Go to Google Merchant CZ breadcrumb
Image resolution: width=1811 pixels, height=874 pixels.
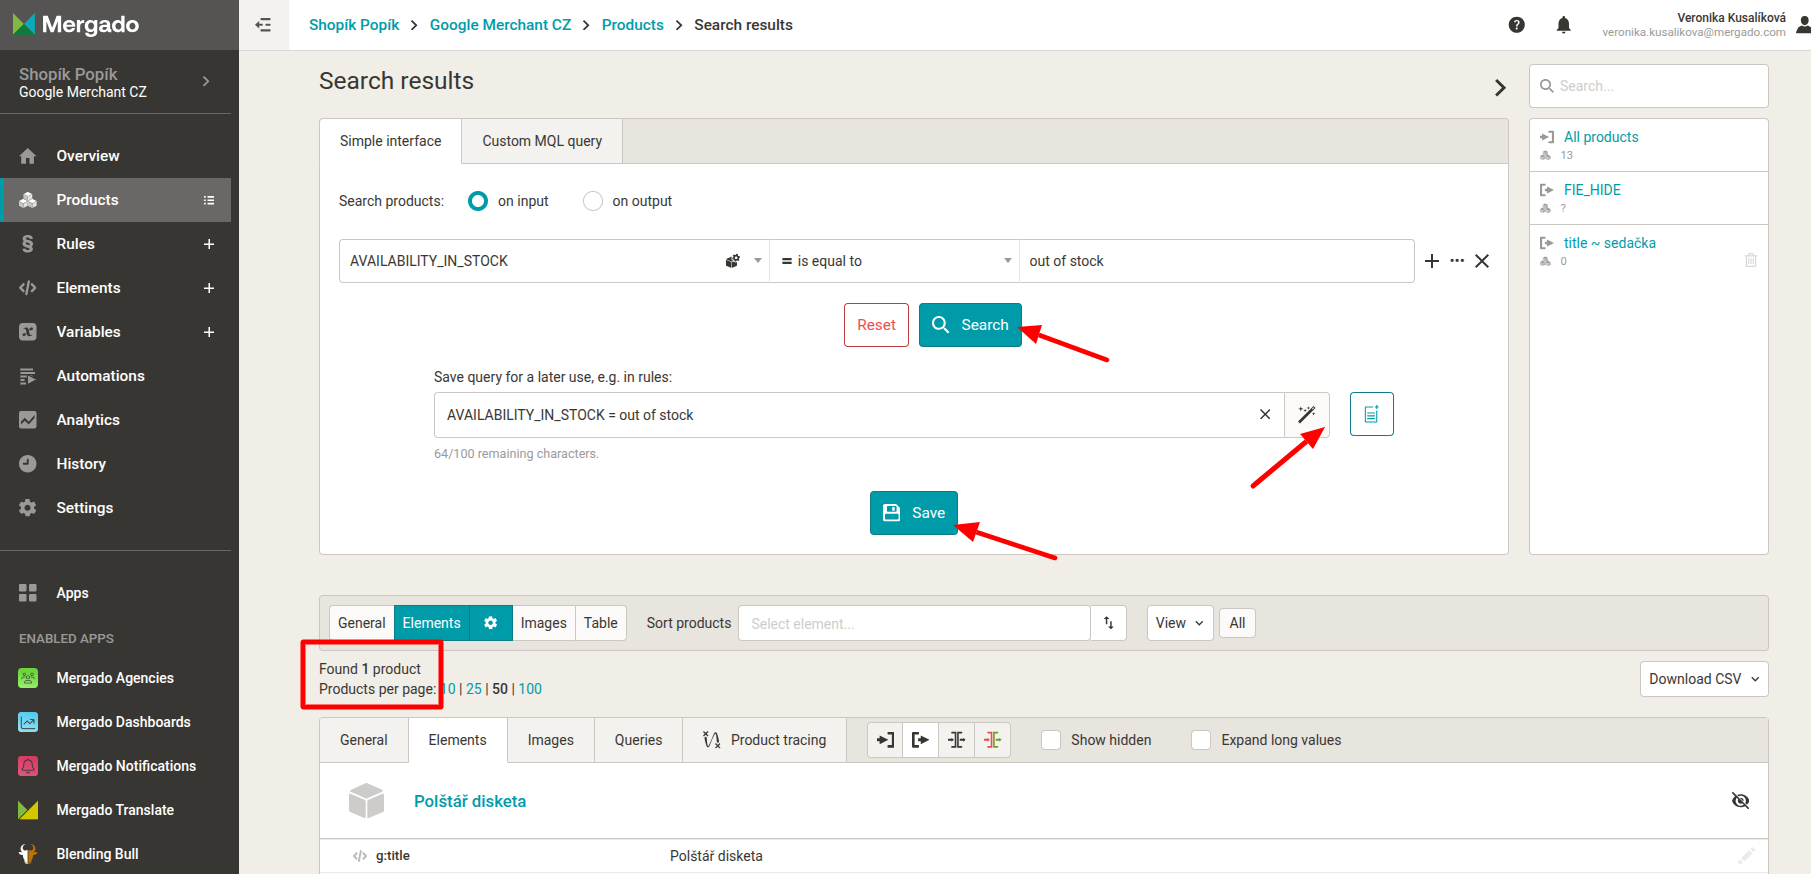coord(500,25)
